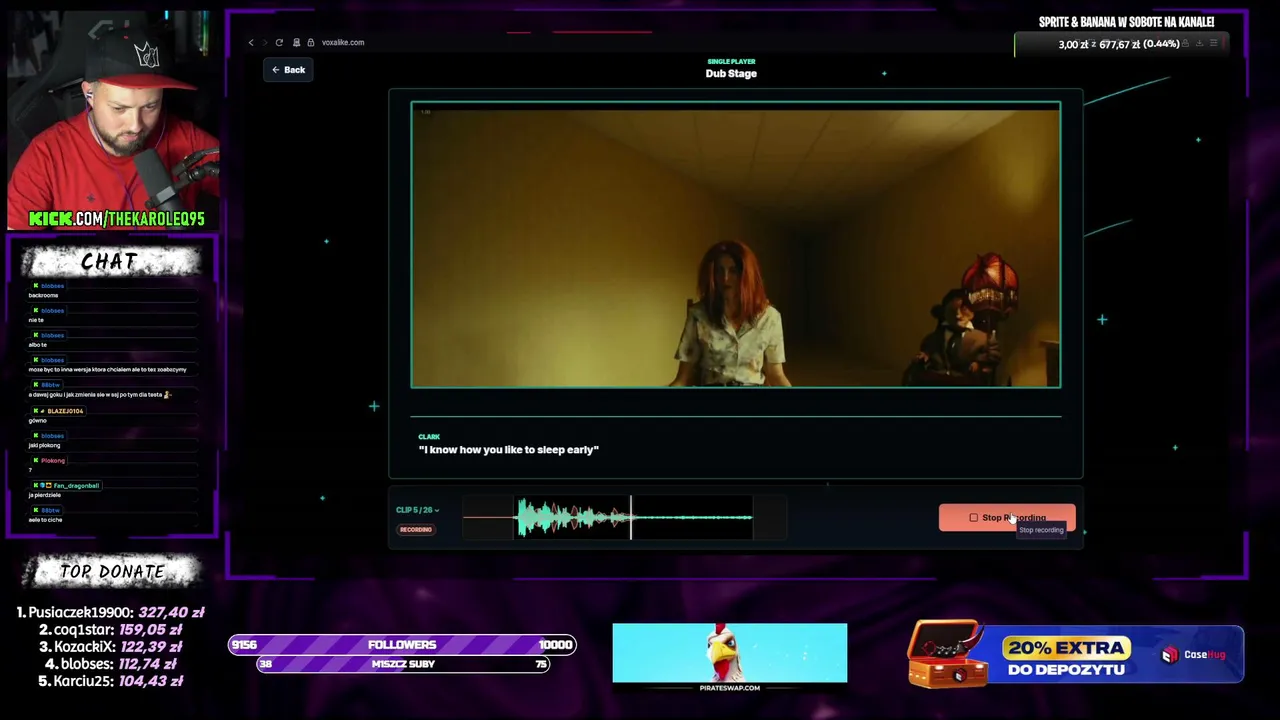Viewport: 1280px width, 720px height.
Task: Click the 20% EXTRA DO DEPOZYTU banner
Action: tap(1076, 657)
